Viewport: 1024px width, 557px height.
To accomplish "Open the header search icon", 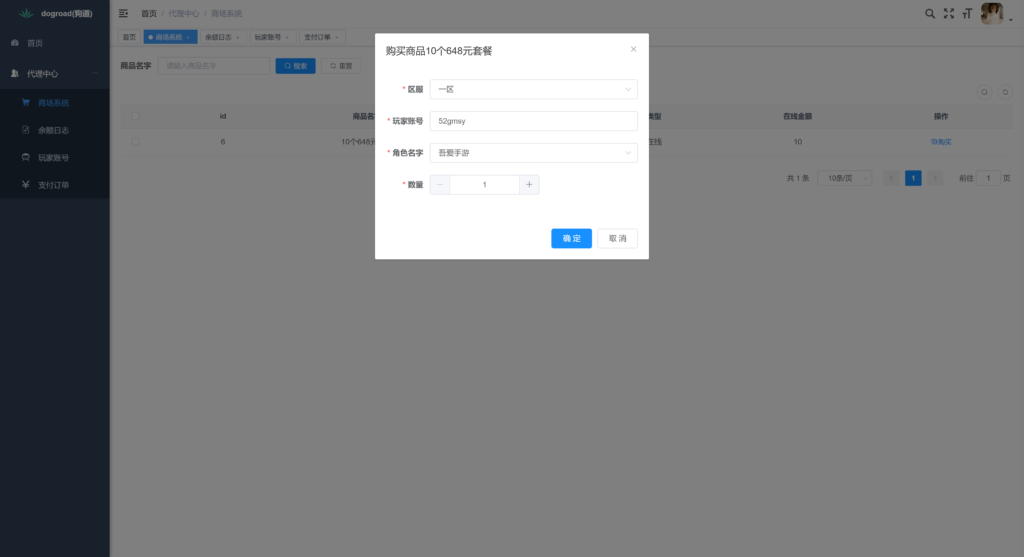I will [x=929, y=13].
